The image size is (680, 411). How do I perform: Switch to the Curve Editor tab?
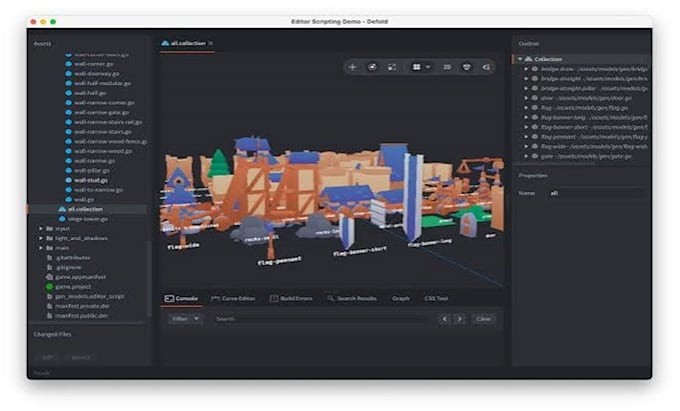(x=233, y=298)
